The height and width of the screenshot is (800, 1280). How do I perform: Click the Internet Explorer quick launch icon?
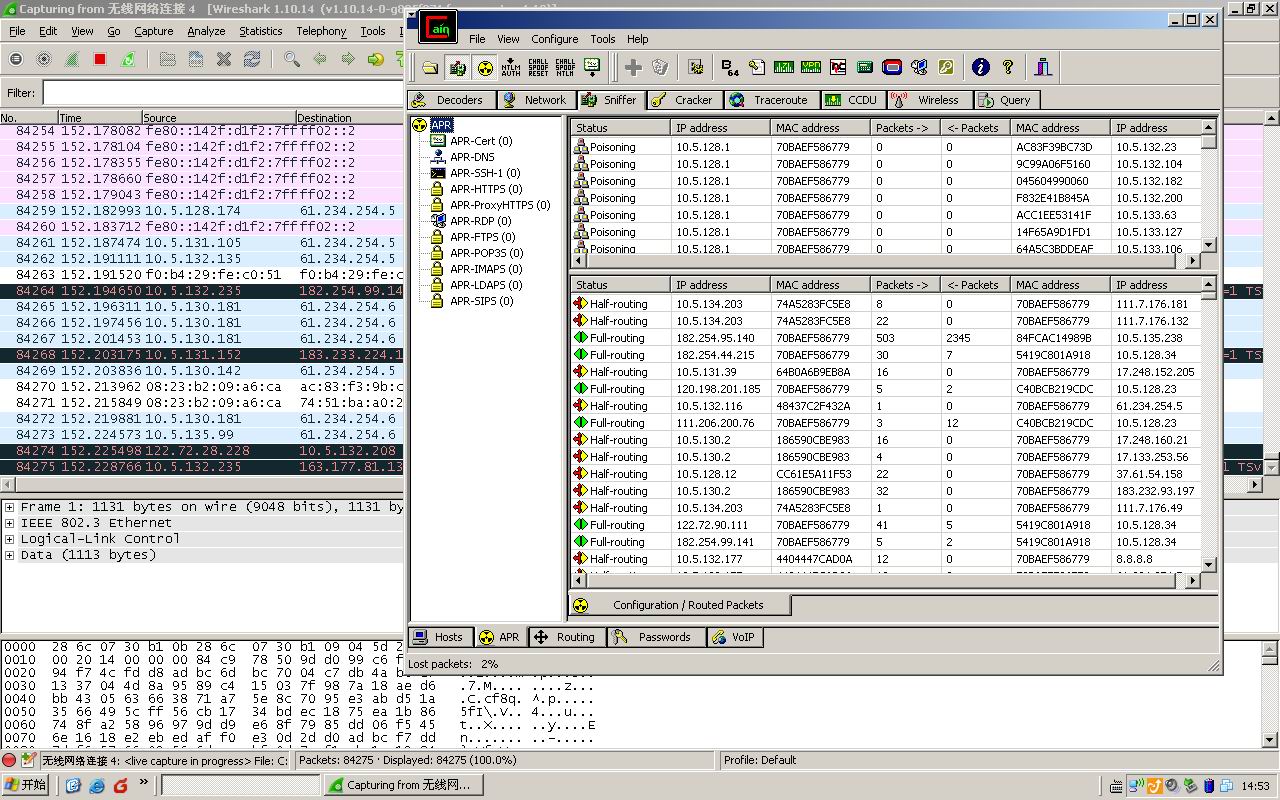[97, 785]
